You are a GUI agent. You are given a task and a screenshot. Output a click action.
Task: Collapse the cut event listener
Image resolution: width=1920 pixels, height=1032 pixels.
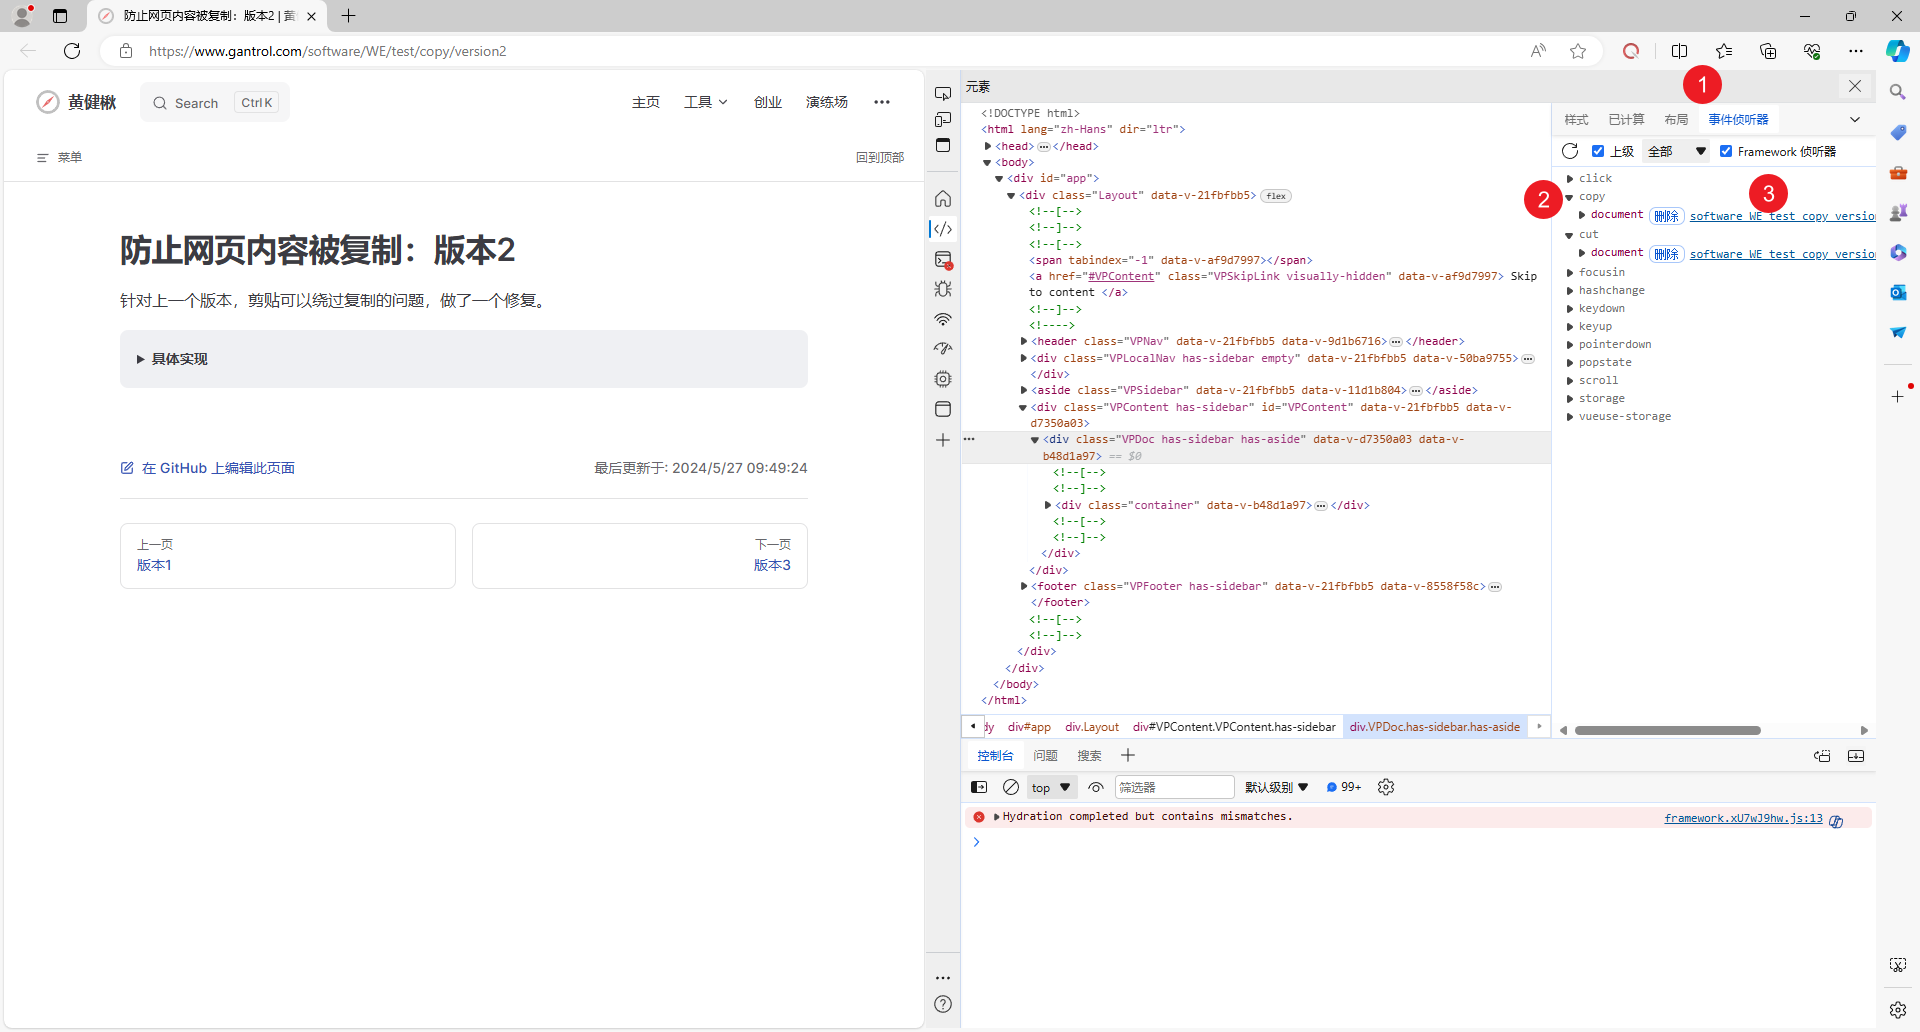1570,235
